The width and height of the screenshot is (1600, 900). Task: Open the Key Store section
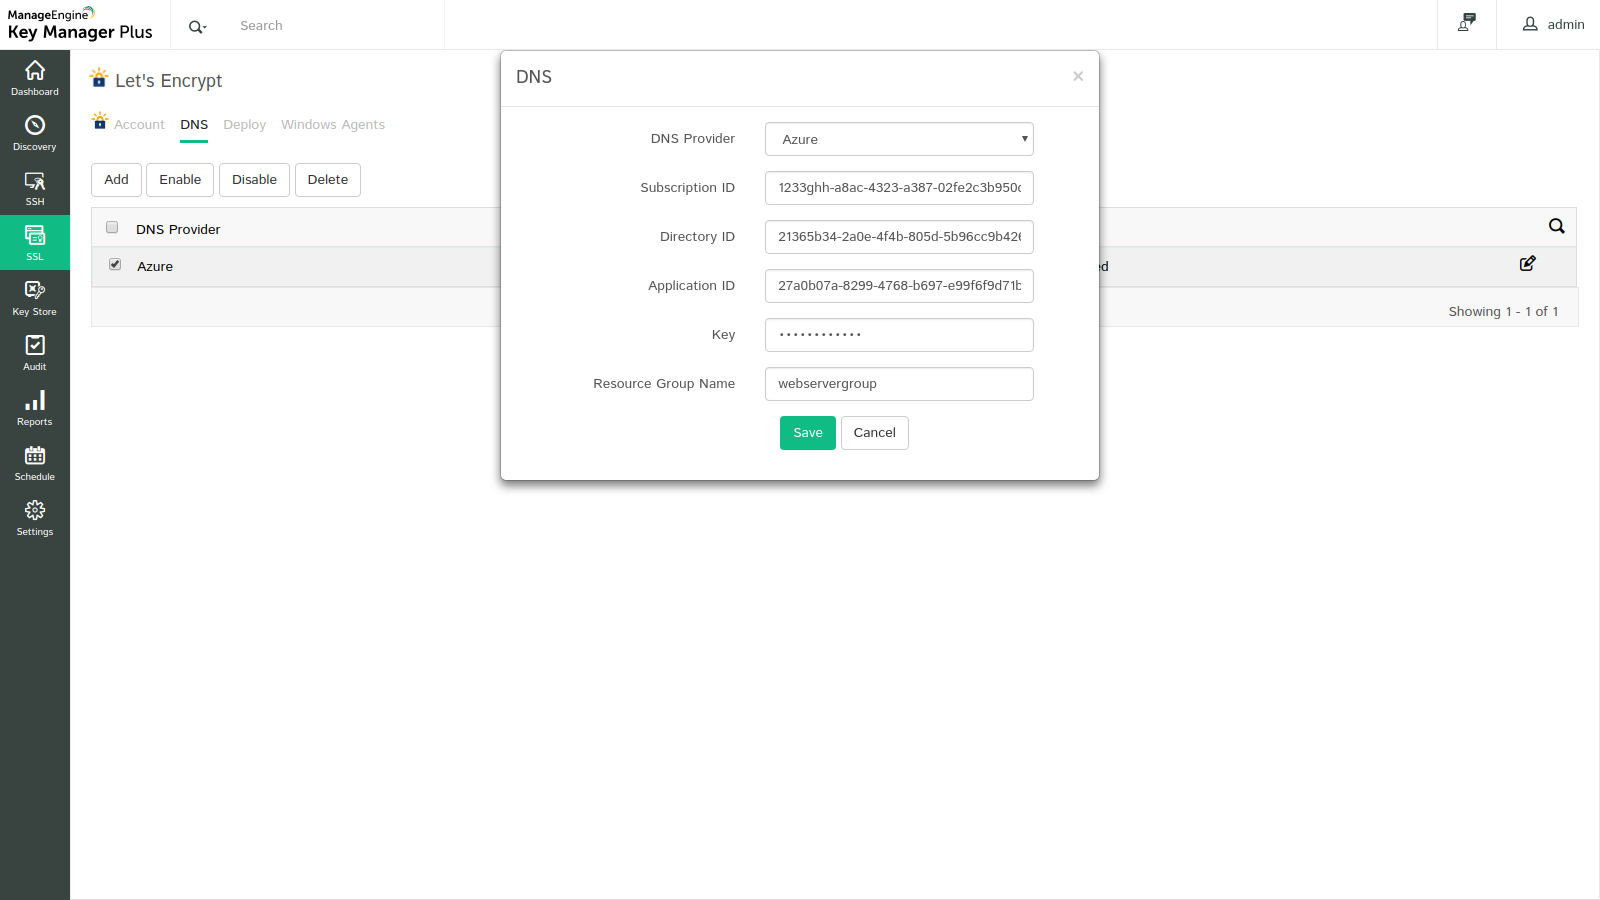[35, 298]
